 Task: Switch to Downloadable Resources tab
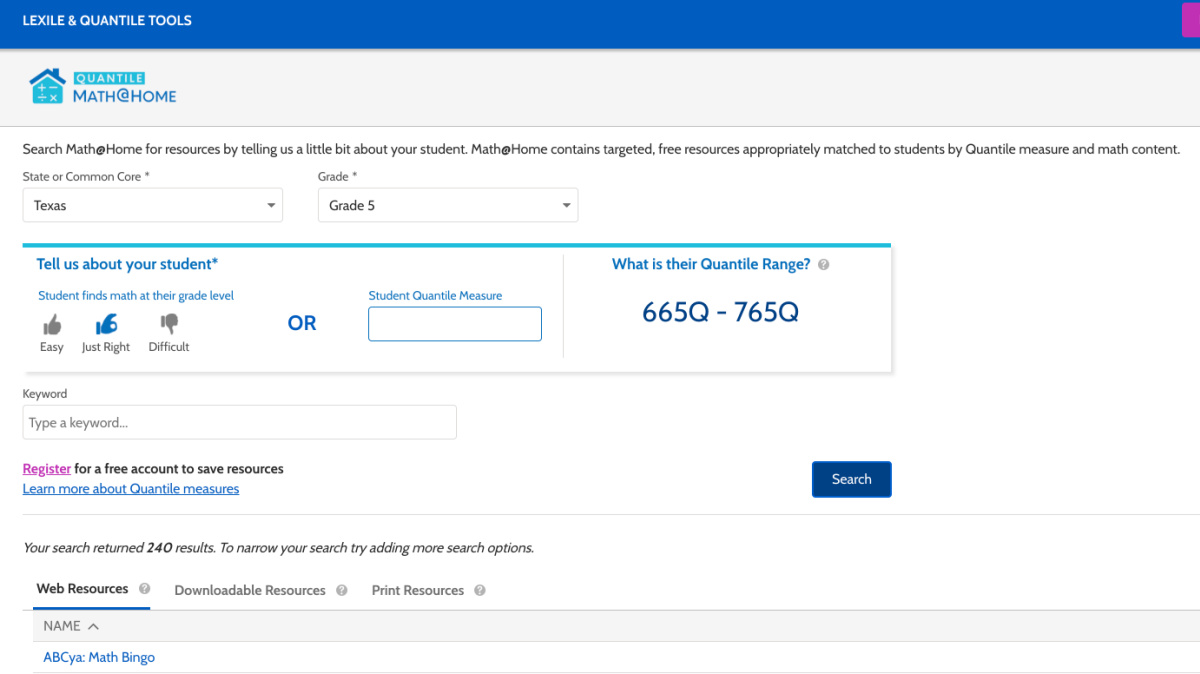coord(250,590)
